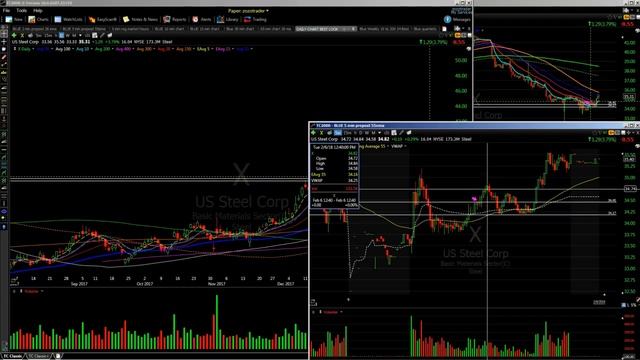Select crosshair tool in left sidebar
This screenshot has height=360, width=640.
click(x=4, y=42)
